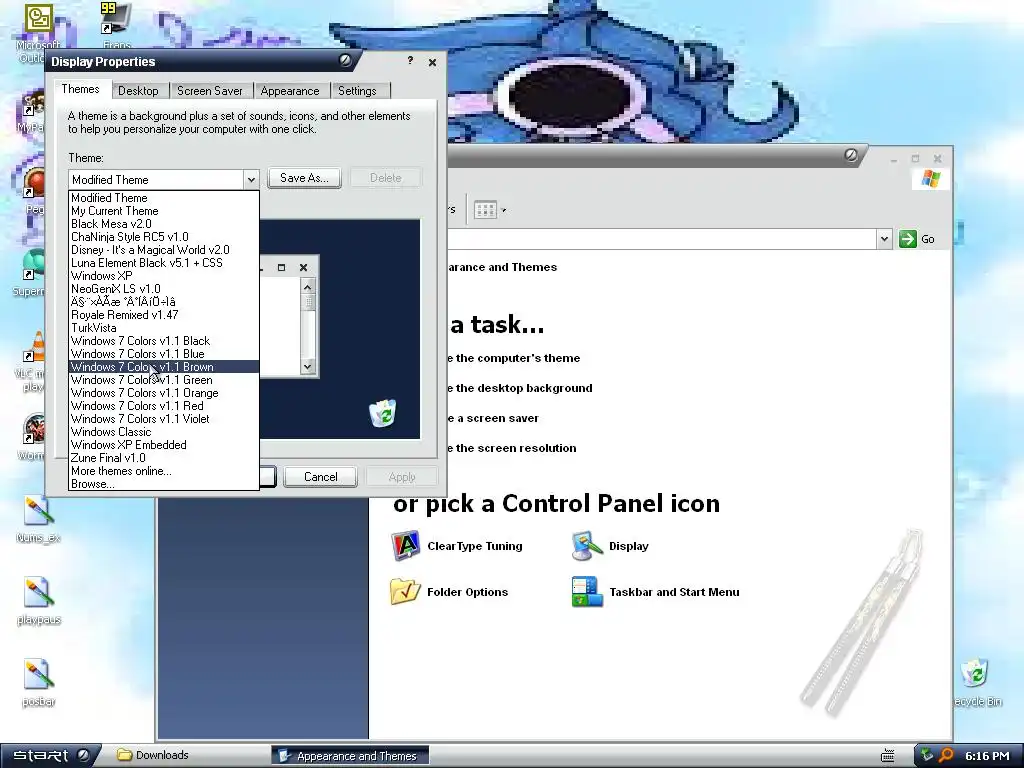
Task: Click the screen resolution task link
Action: tap(512, 448)
